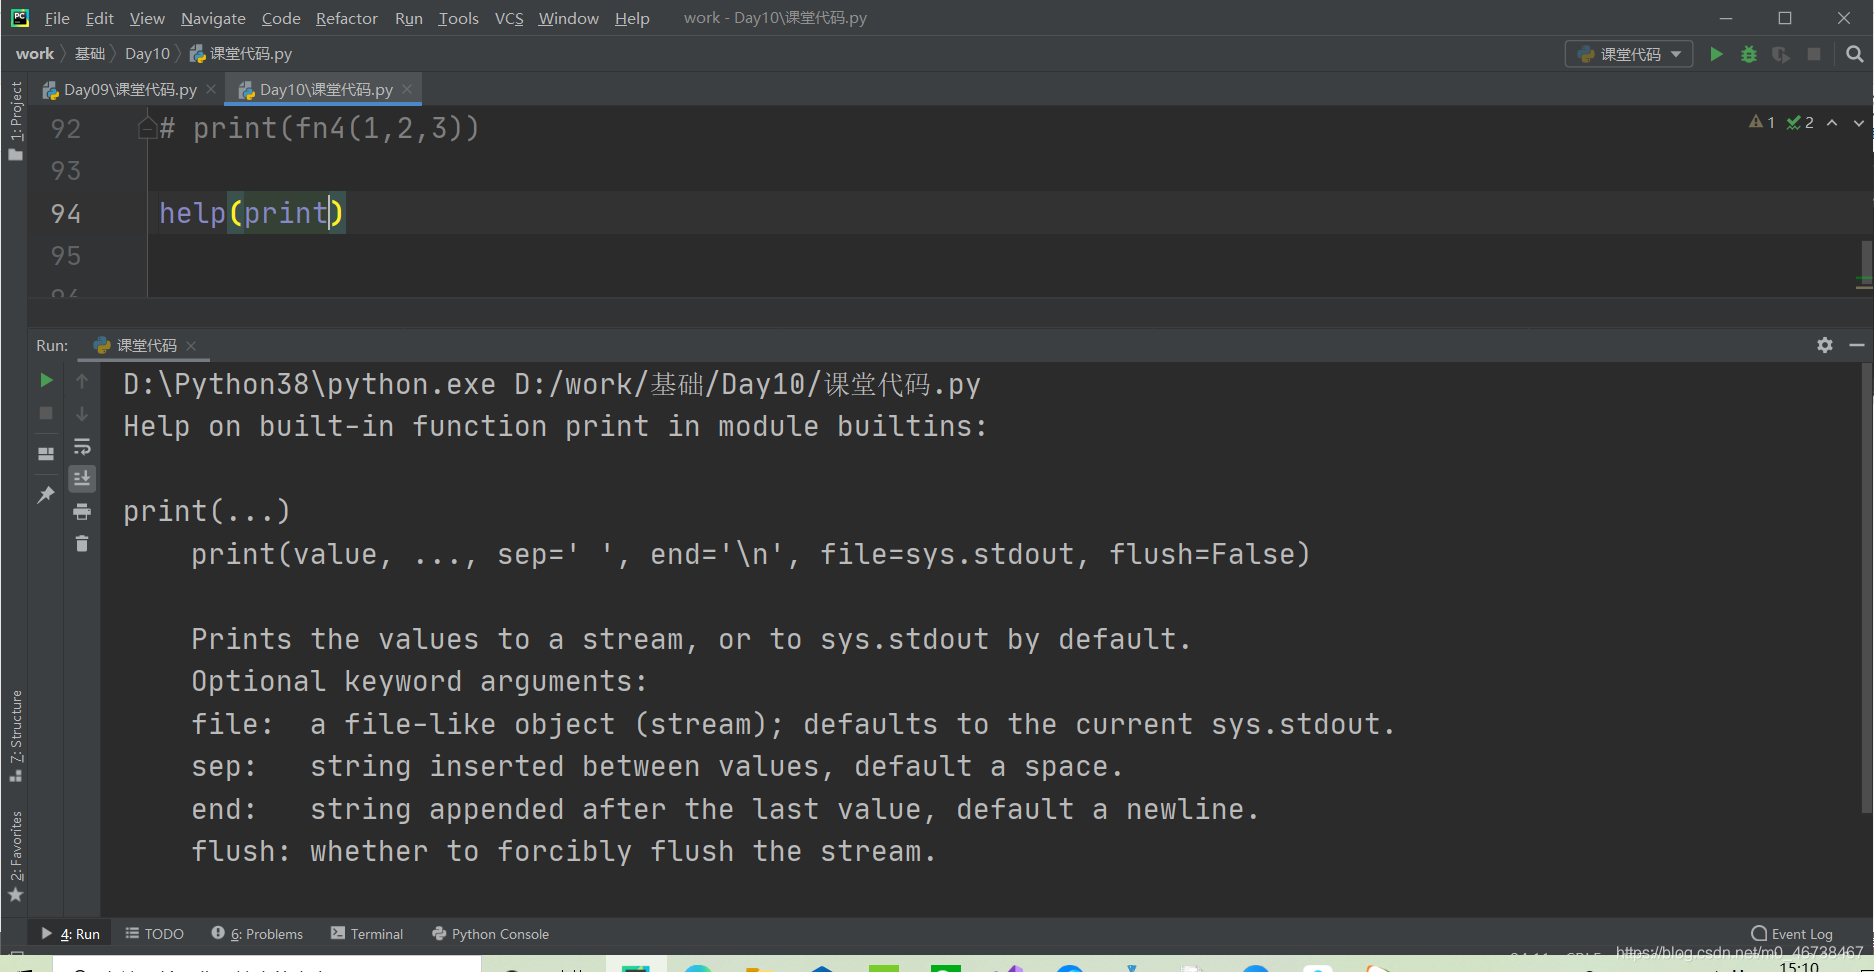
Task: Hide the Run tool window
Action: (x=1857, y=345)
